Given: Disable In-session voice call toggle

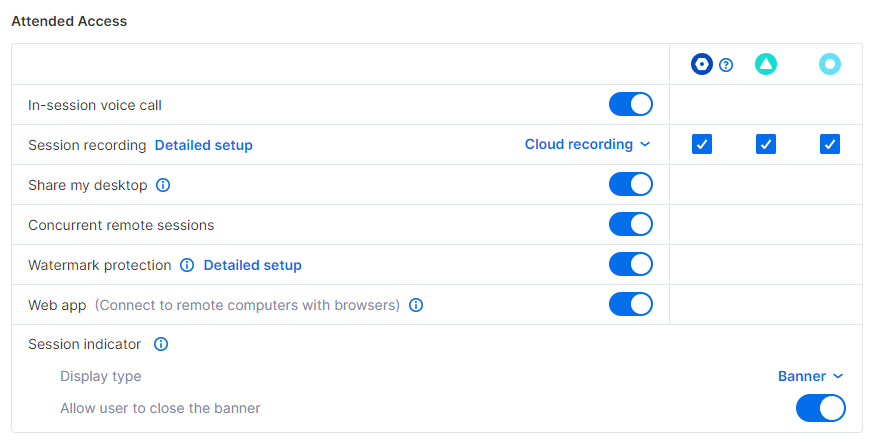Looking at the screenshot, I should (631, 104).
